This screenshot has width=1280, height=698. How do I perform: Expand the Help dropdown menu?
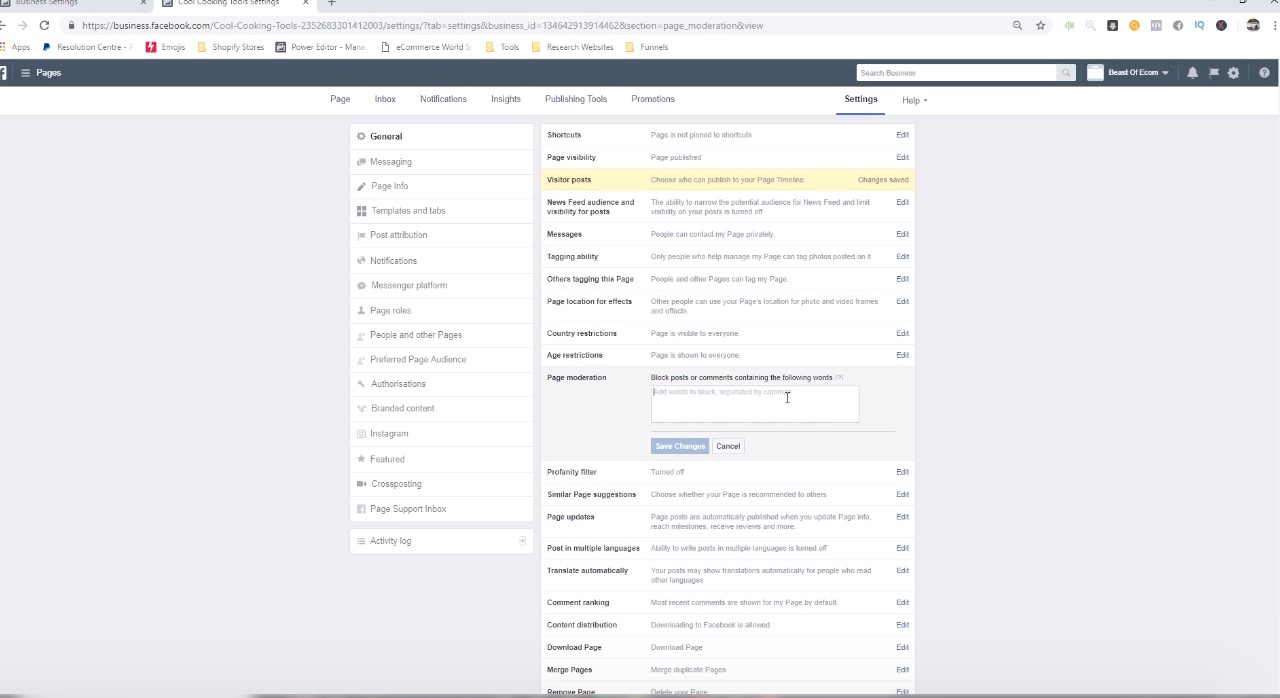coord(914,100)
